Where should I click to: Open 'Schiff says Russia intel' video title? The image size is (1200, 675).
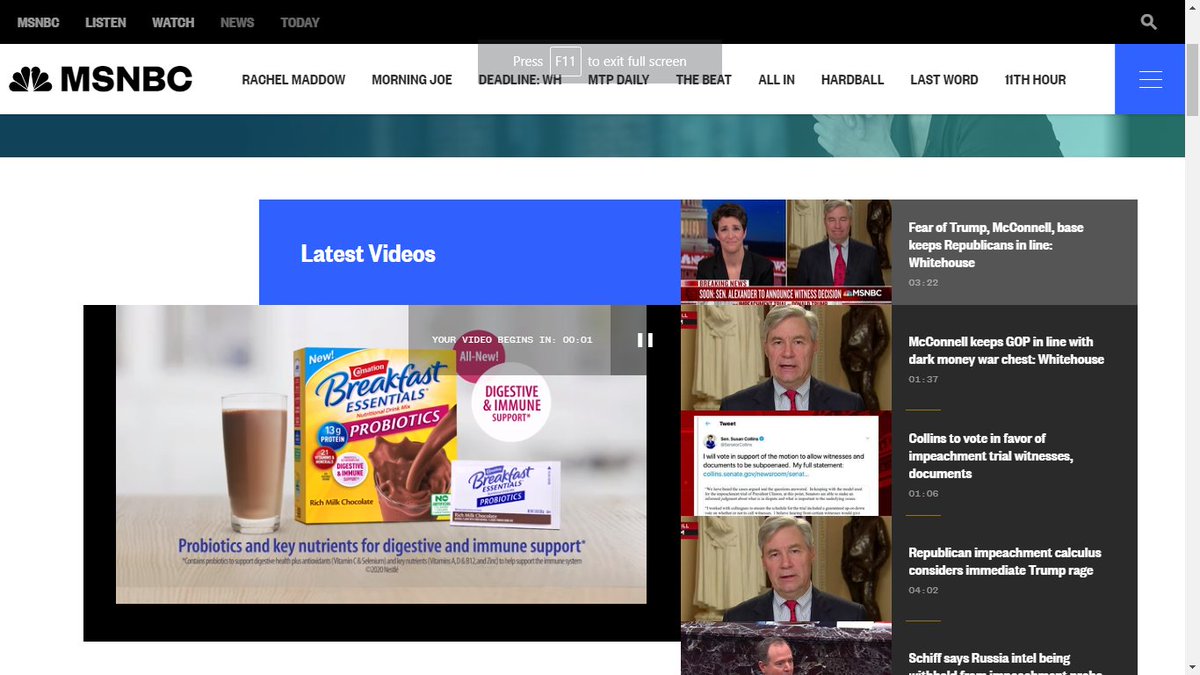pyautogui.click(x=1005, y=665)
